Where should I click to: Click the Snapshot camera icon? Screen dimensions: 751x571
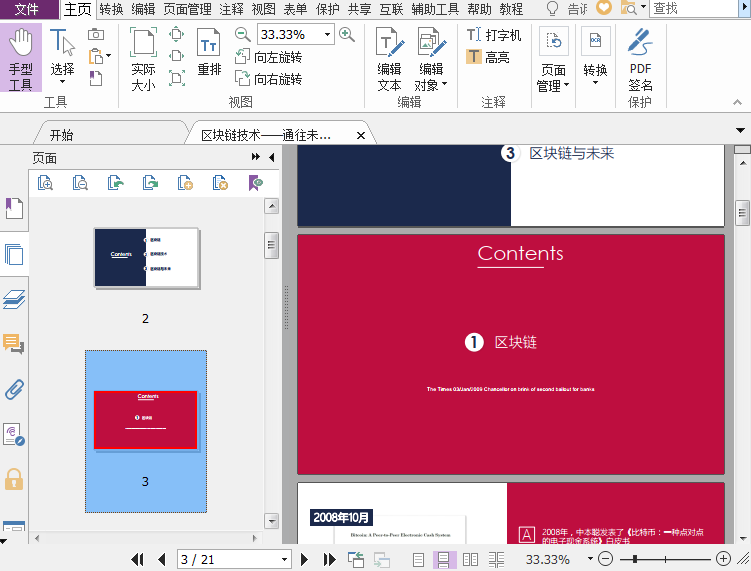coord(96,34)
